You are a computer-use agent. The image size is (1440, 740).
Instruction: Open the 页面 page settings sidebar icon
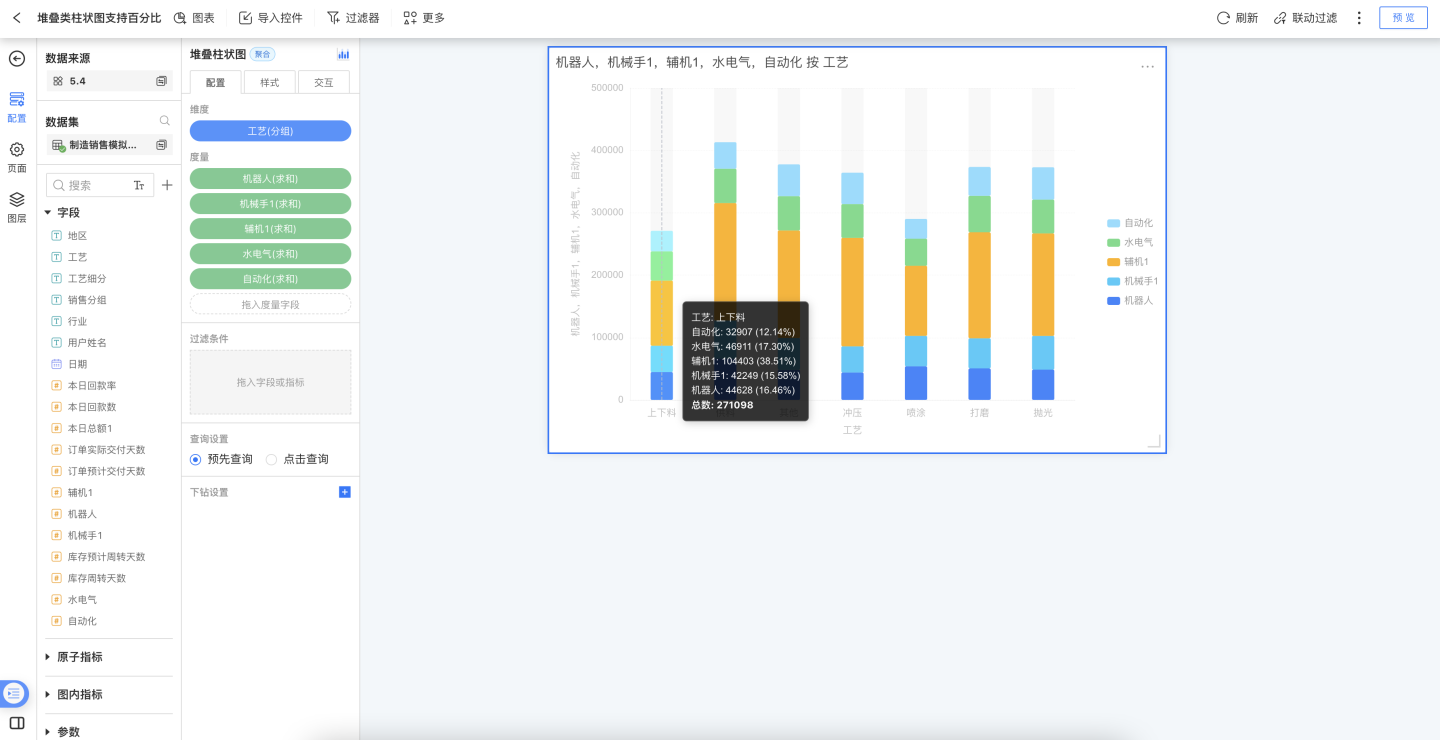coord(17,157)
